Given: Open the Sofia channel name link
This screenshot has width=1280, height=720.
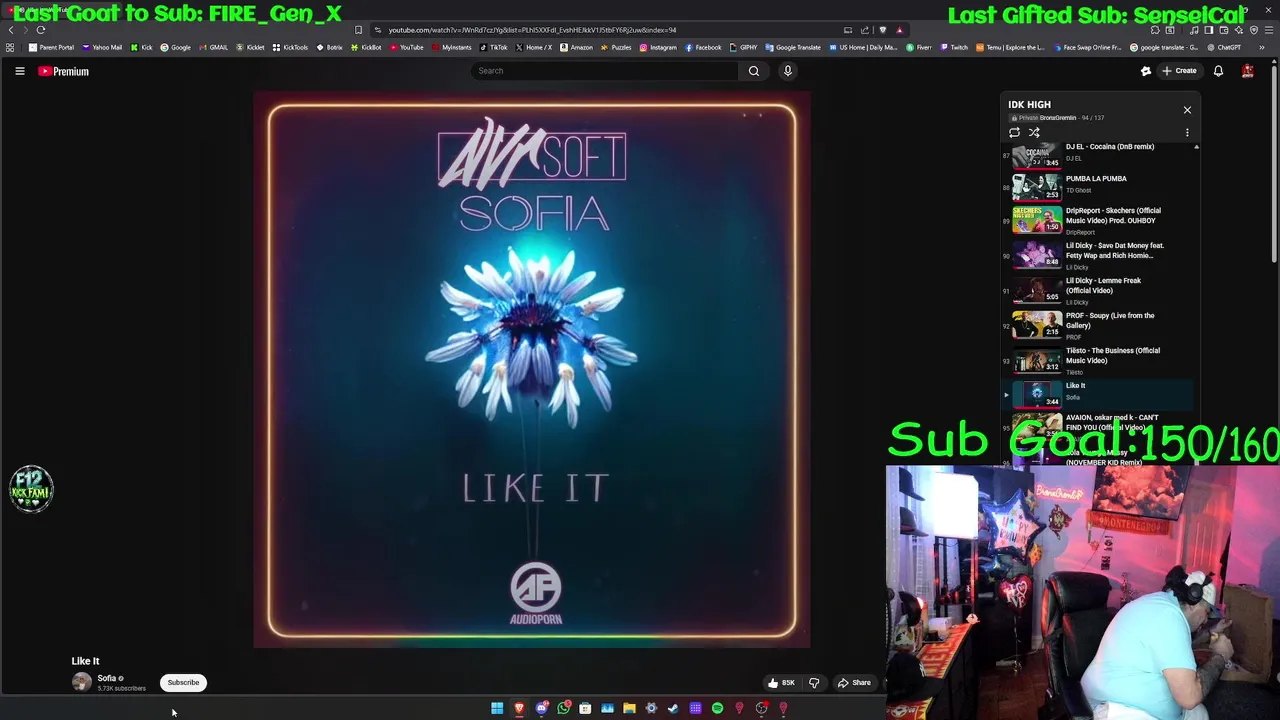Looking at the screenshot, I should 106,678.
